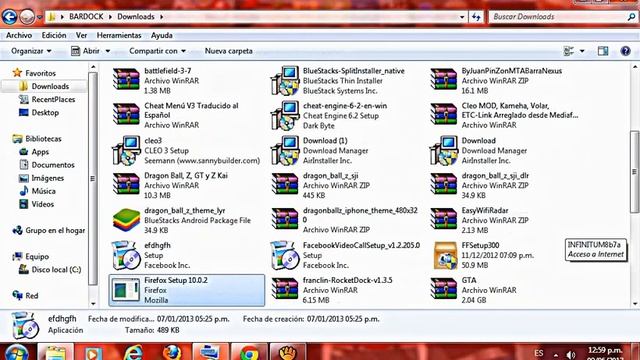Click the Cheat Menú V3 archive icon
The width and height of the screenshot is (640, 360).
click(126, 114)
